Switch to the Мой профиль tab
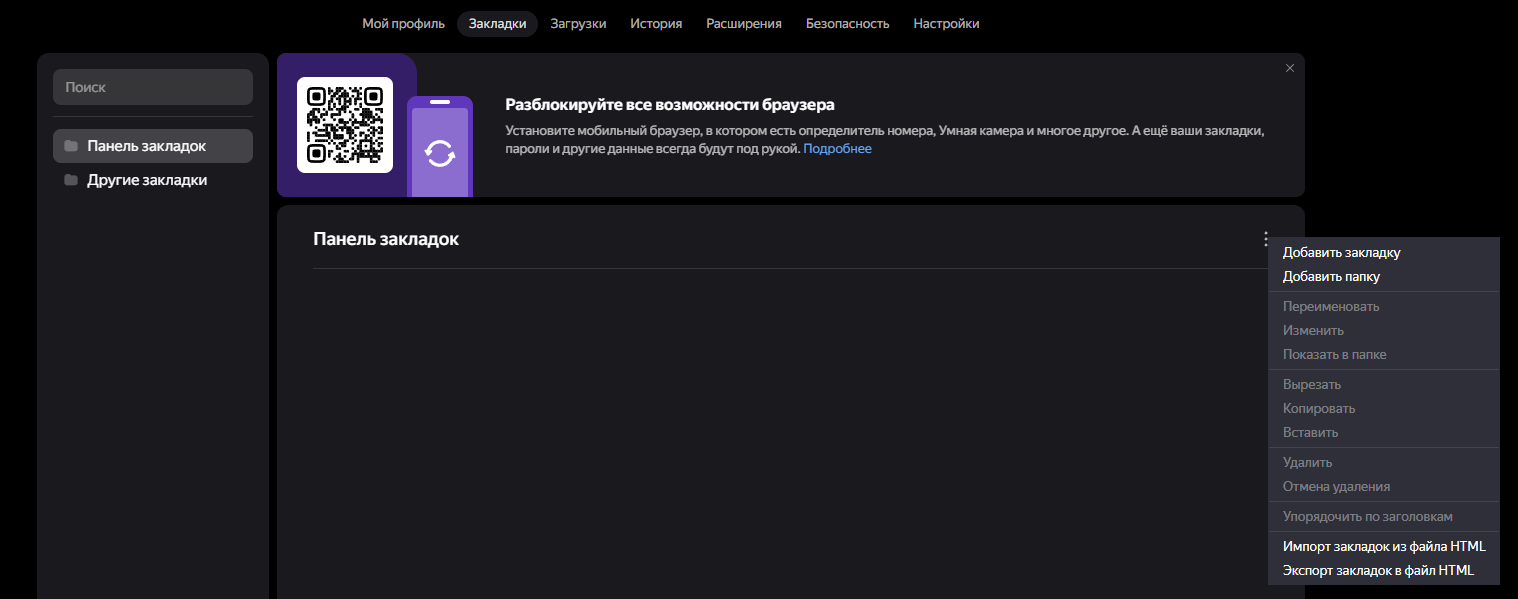The height and width of the screenshot is (599, 1518). point(403,24)
